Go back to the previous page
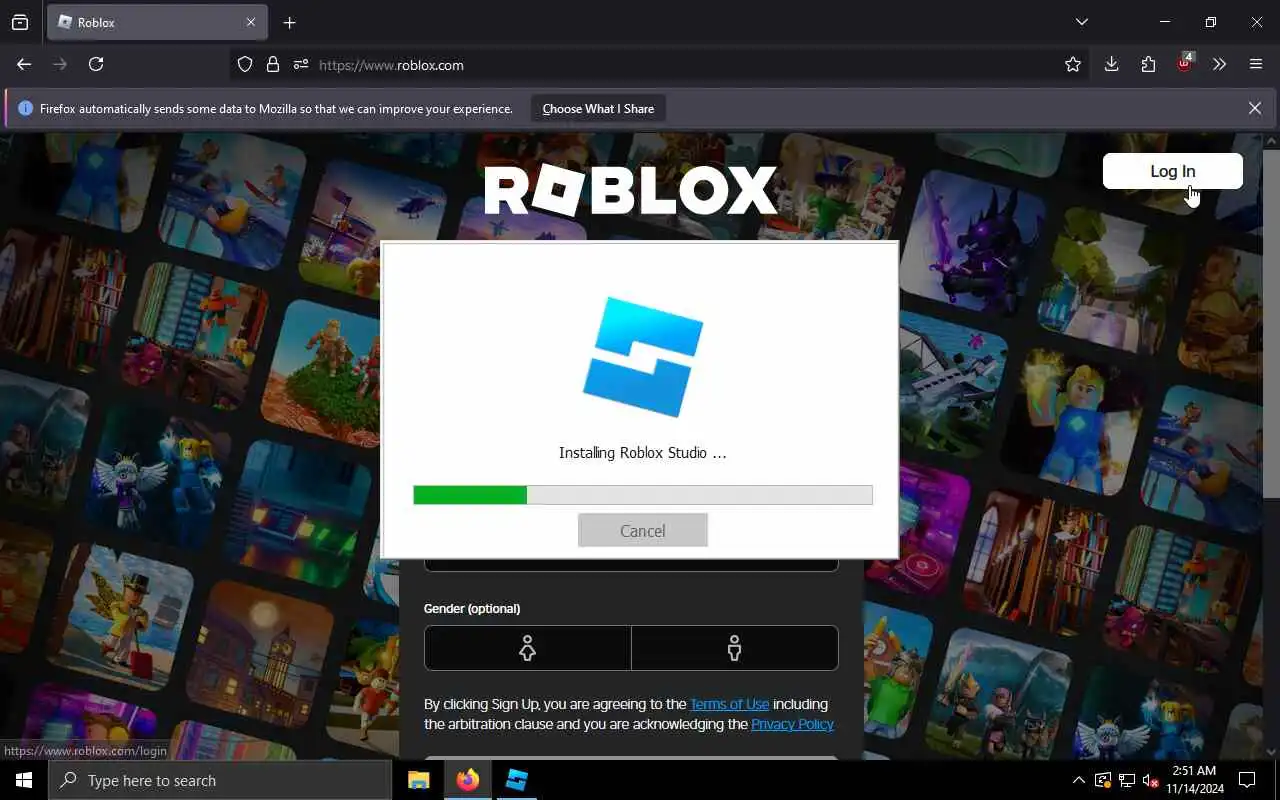Image resolution: width=1280 pixels, height=800 pixels. click(24, 64)
